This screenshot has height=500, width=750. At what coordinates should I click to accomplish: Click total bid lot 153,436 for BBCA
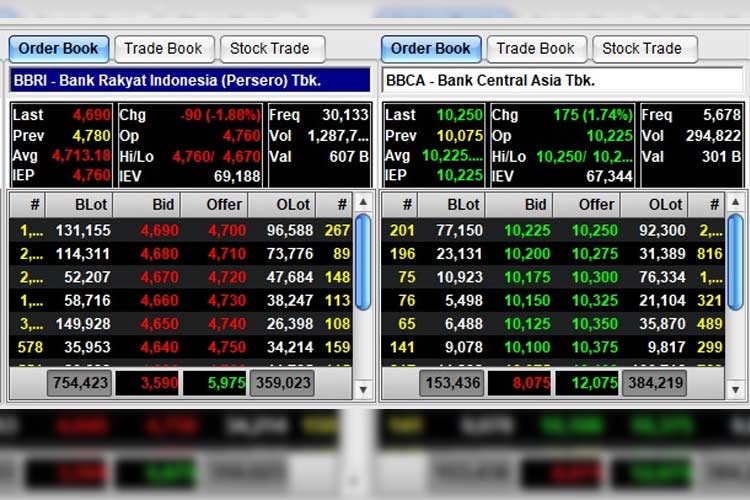point(452,383)
